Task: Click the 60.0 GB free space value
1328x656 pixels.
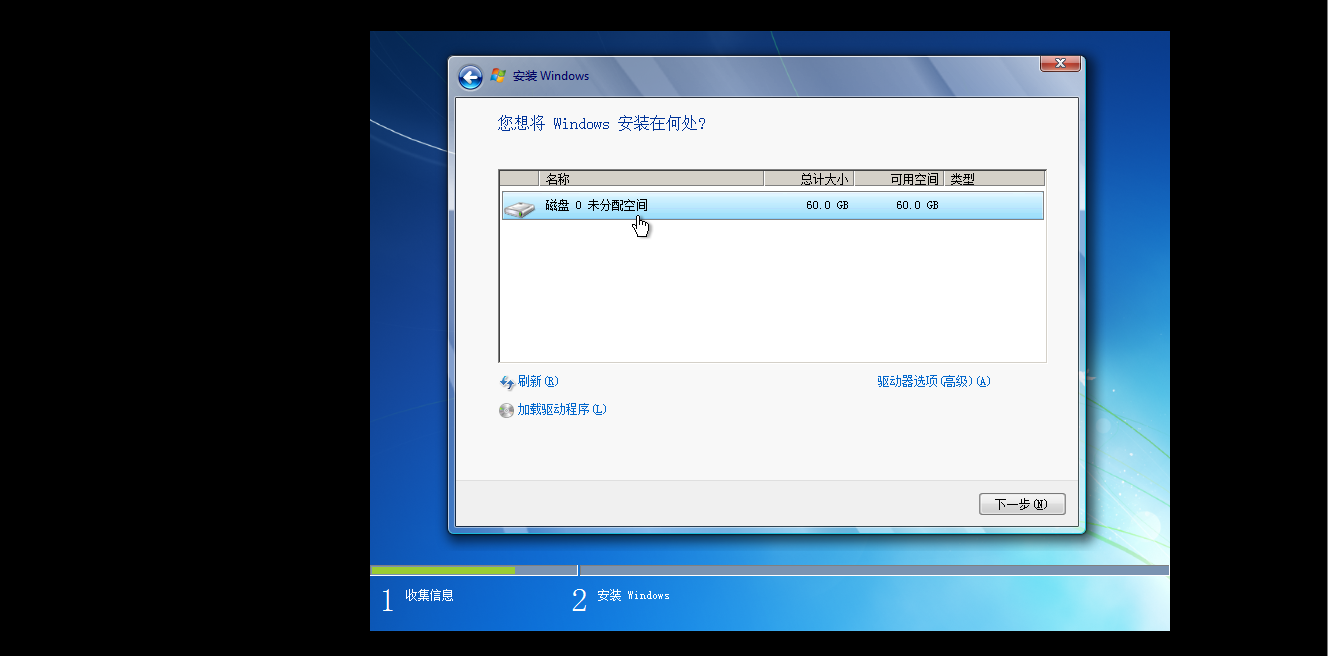Action: [x=917, y=206]
